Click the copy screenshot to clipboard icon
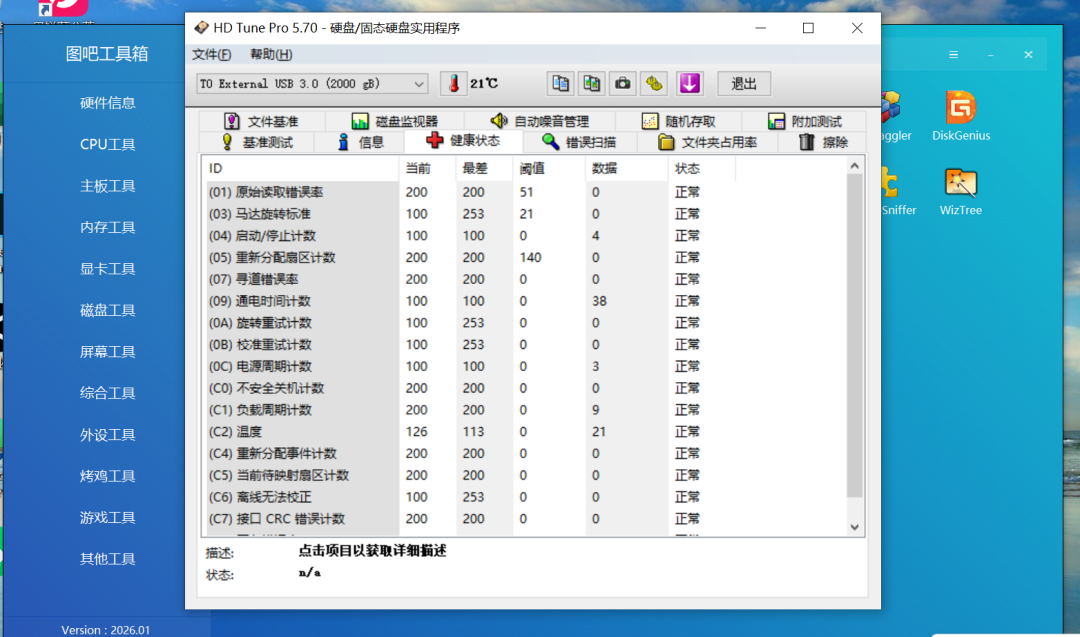Image resolution: width=1080 pixels, height=637 pixels. coord(591,84)
